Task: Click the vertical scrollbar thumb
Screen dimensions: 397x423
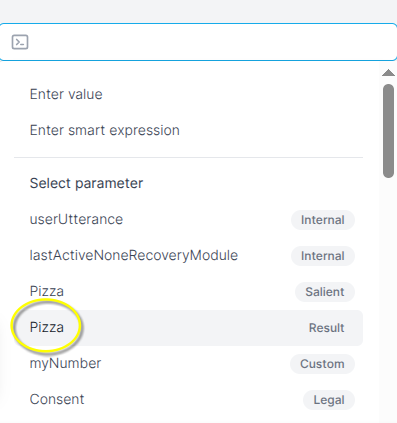Action: (x=389, y=131)
